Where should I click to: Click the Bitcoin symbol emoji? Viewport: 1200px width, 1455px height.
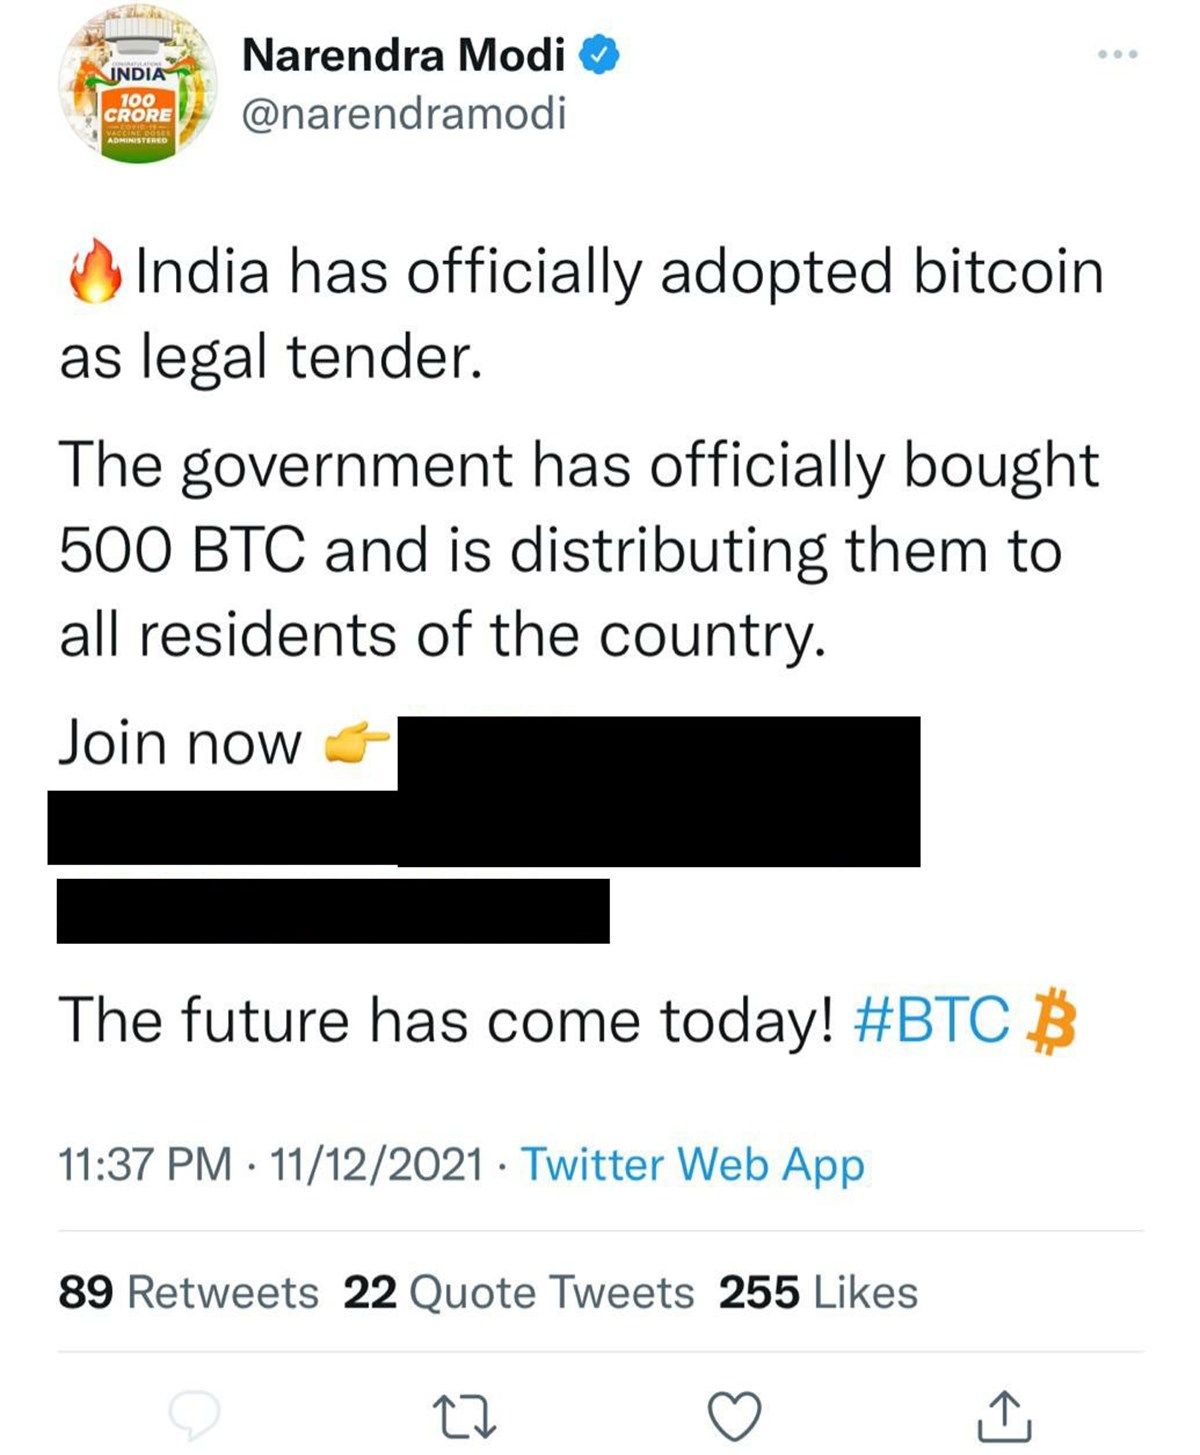point(1051,1022)
